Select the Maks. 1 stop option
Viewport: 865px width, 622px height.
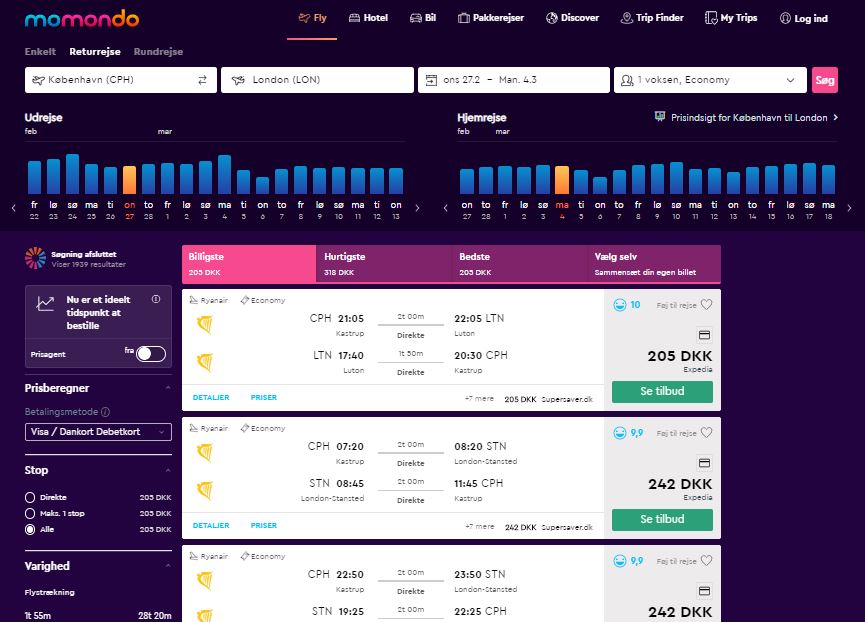coord(31,513)
